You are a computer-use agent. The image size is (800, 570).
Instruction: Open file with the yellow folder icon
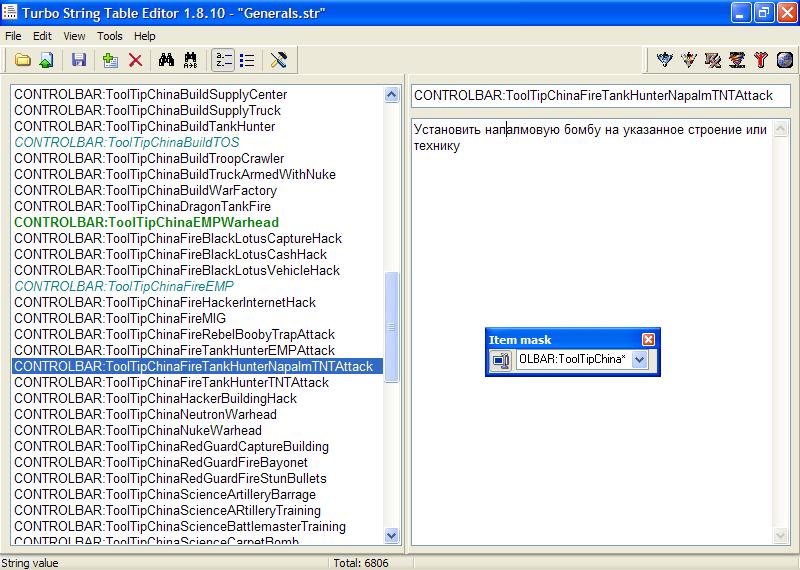tap(22, 60)
